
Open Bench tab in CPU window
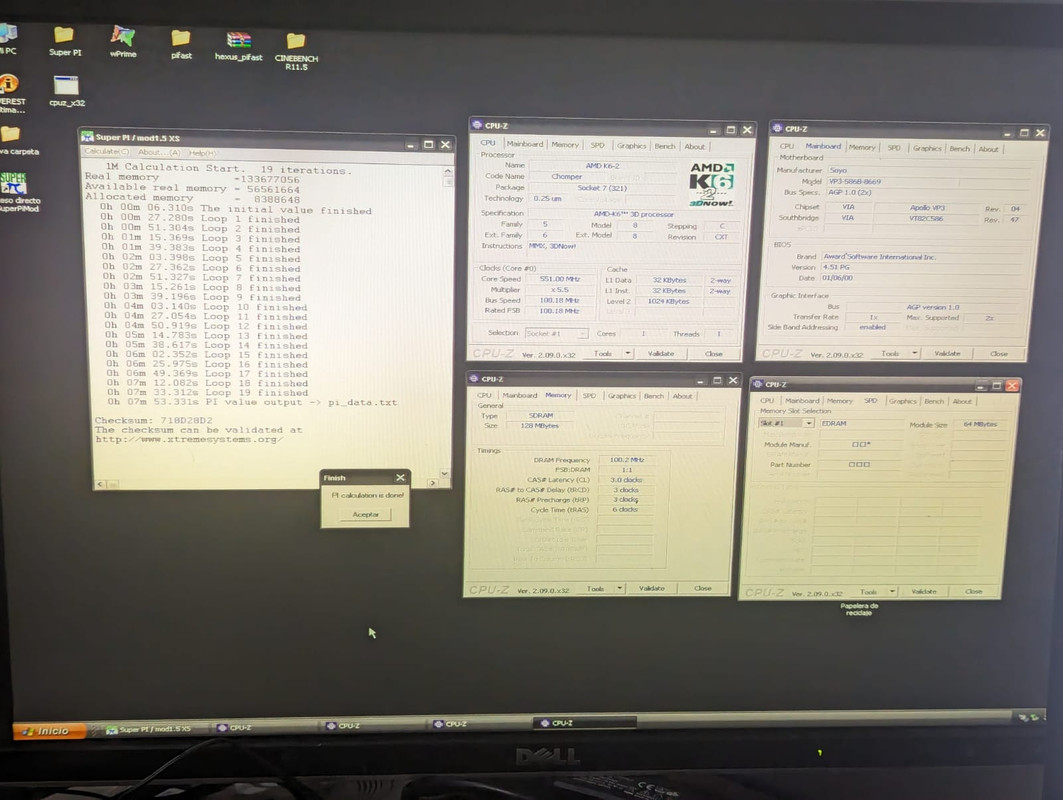tap(664, 146)
